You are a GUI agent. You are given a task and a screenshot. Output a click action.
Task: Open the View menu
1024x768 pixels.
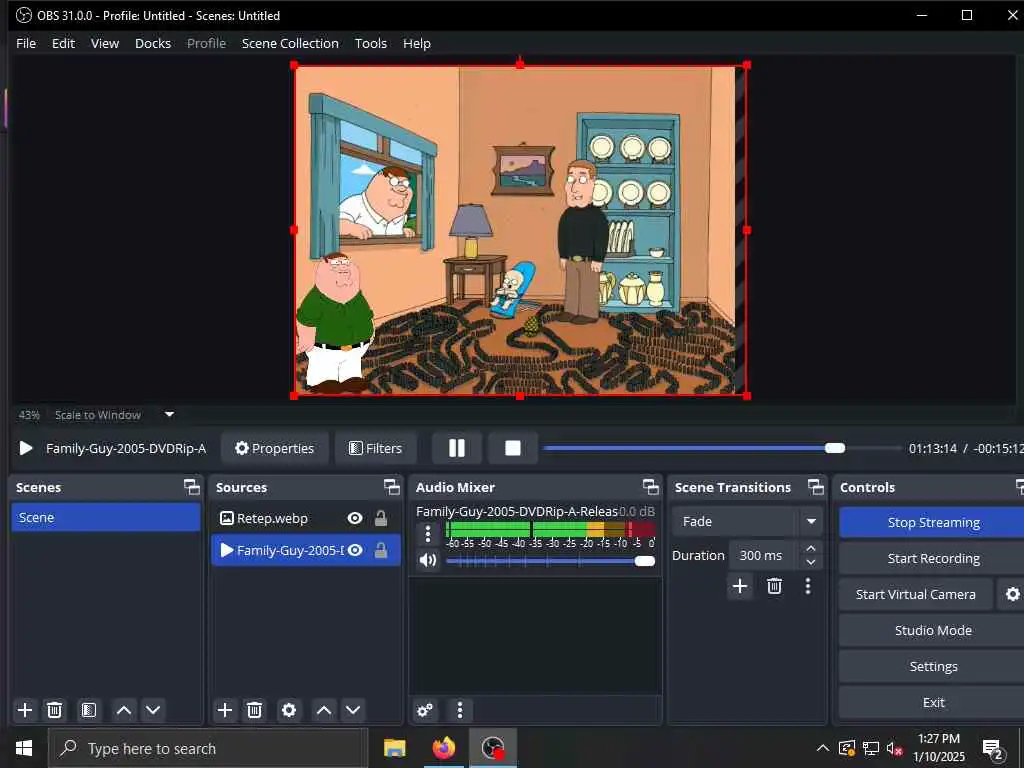[x=104, y=43]
